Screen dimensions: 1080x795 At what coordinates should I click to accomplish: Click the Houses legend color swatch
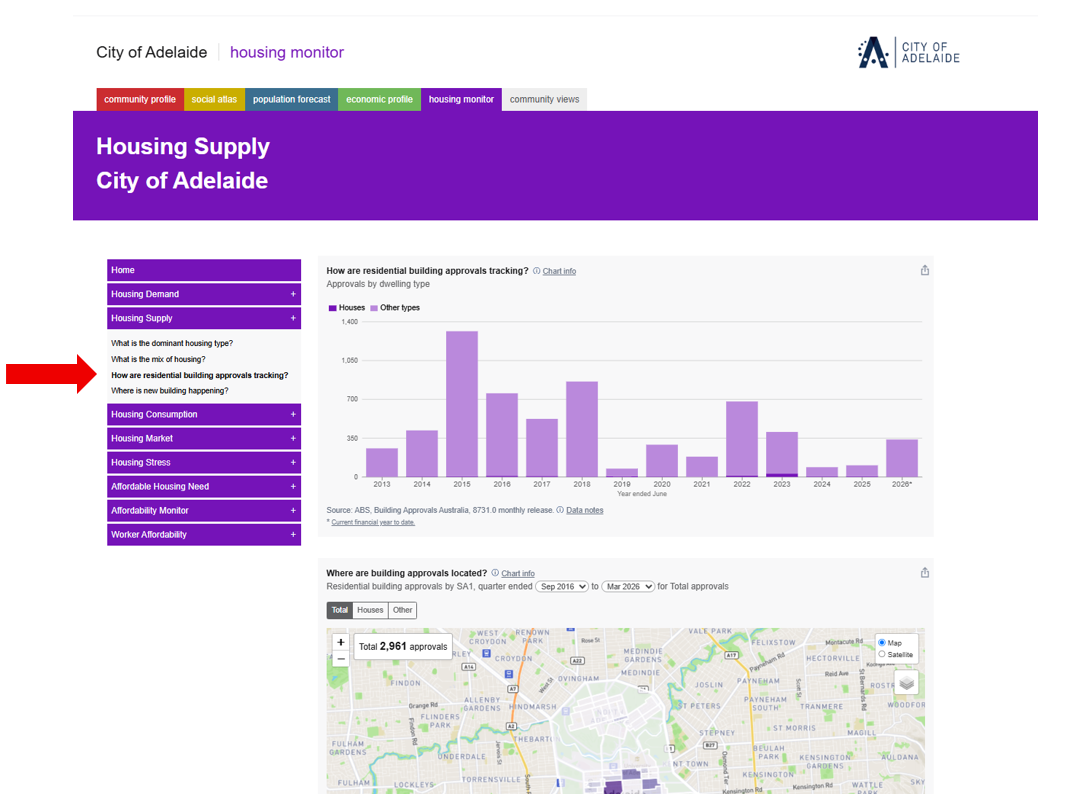(x=333, y=308)
